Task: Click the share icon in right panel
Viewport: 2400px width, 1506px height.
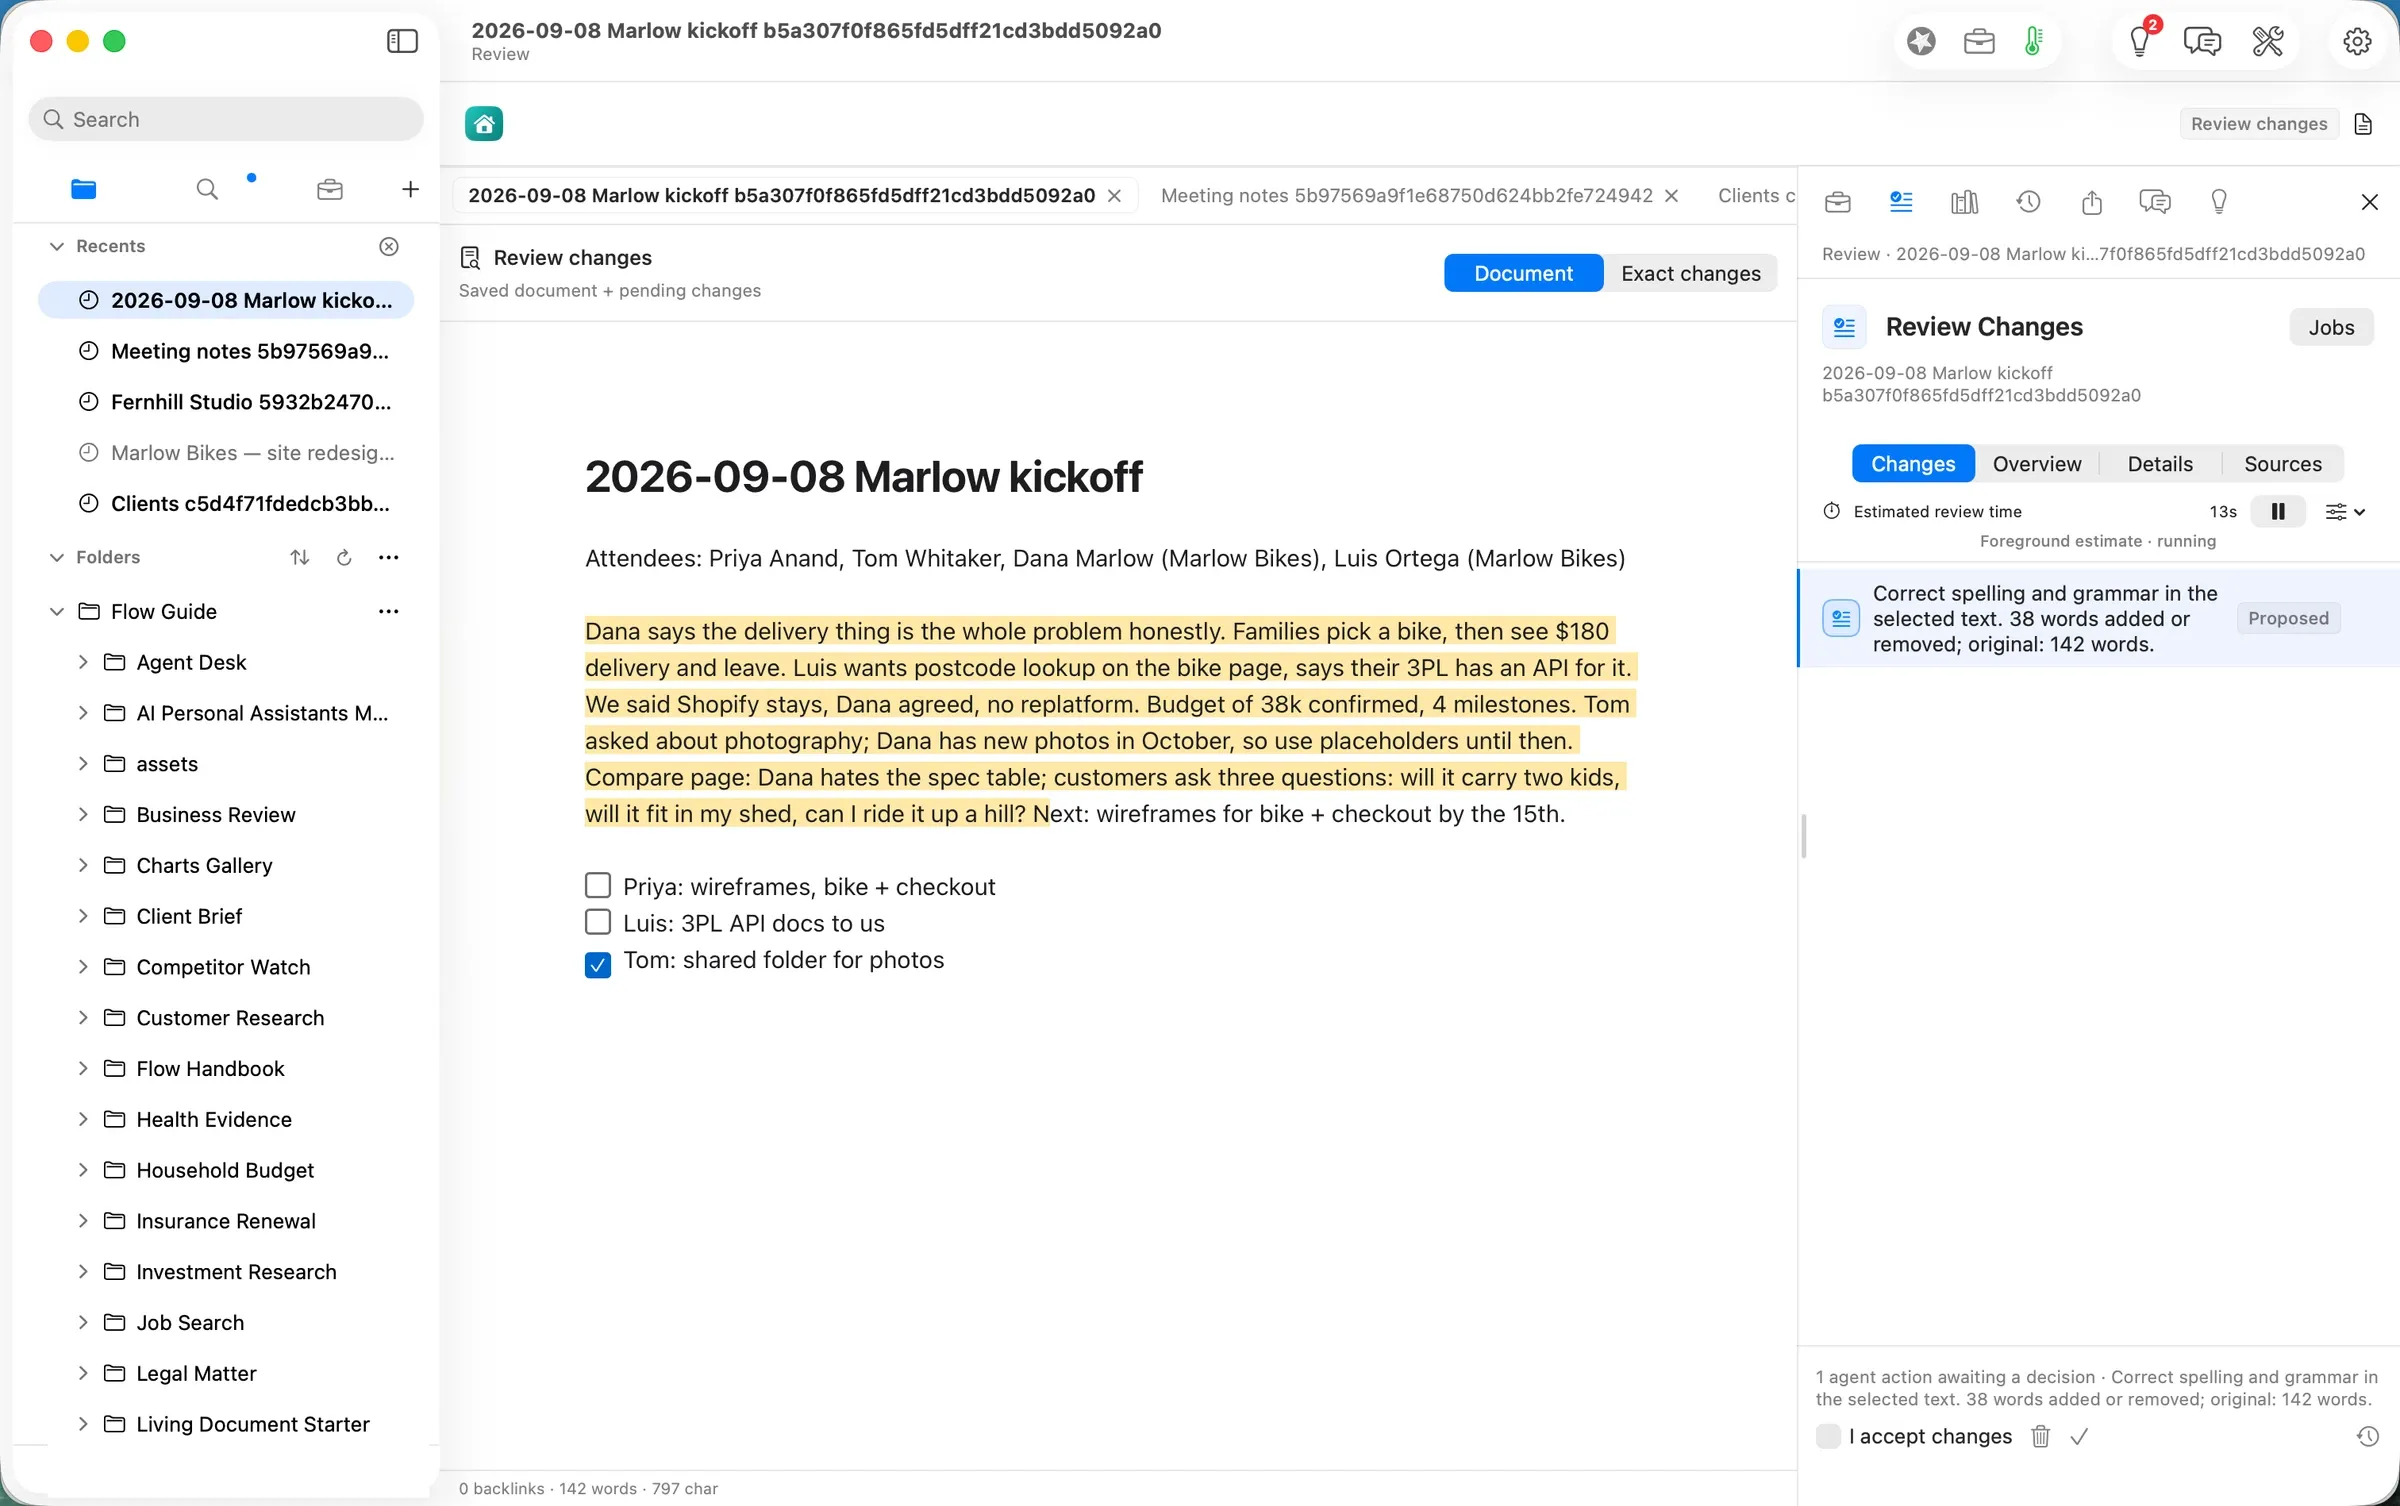Action: pyautogui.click(x=2092, y=202)
